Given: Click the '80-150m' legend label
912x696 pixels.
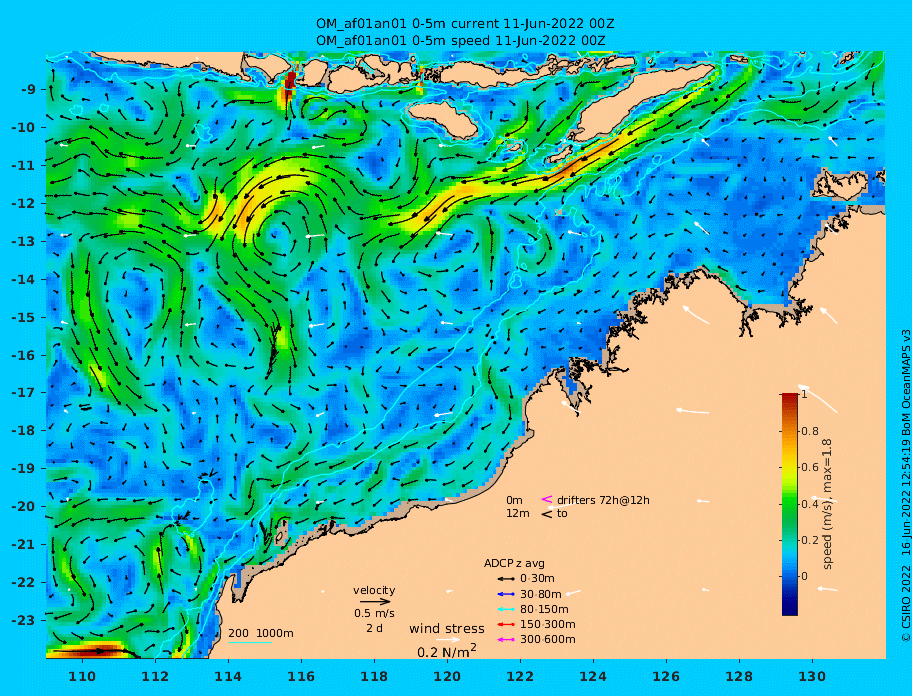Looking at the screenshot, I should [544, 609].
